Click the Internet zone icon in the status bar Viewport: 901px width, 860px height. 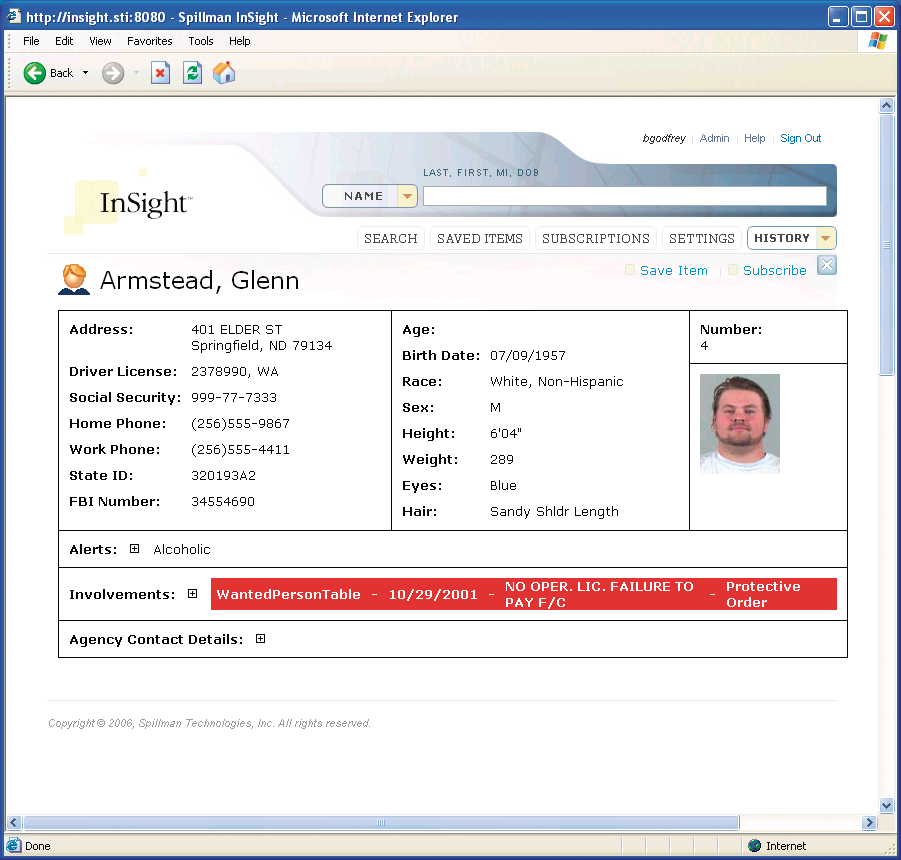click(x=752, y=845)
